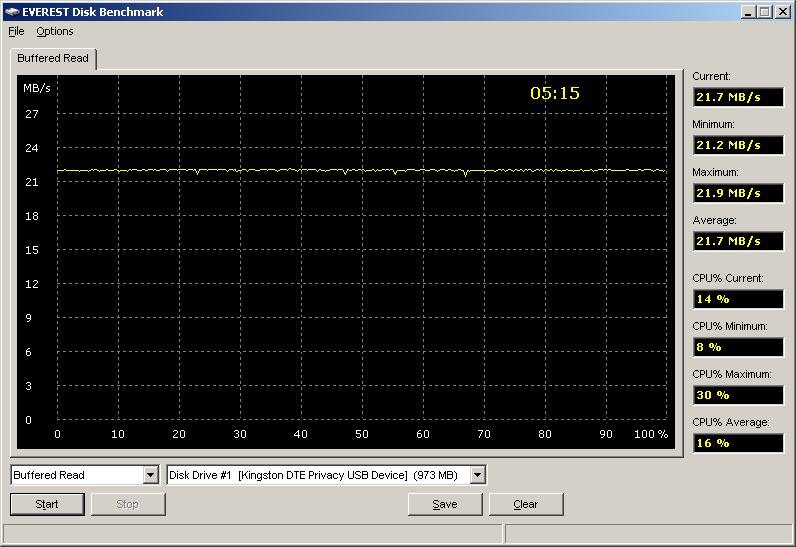This screenshot has width=796, height=547.
Task: Click the Kingston DTE Privacy USB Device text
Action: point(323,475)
